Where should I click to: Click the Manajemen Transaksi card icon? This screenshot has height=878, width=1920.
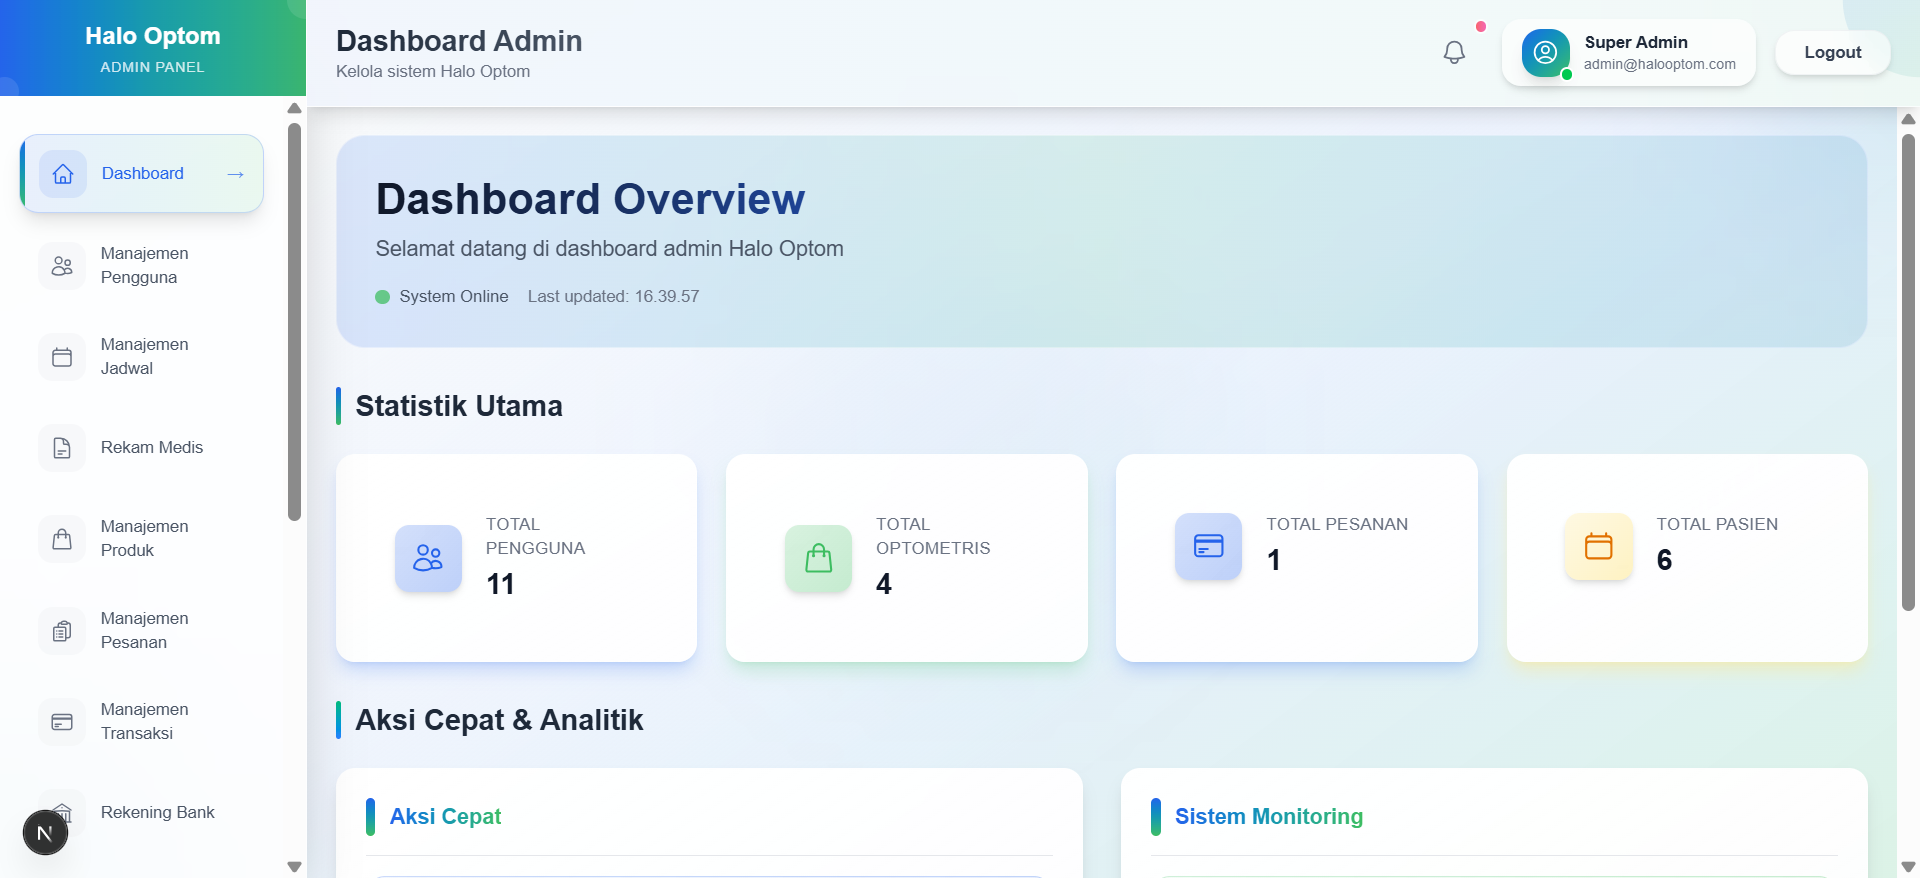coord(62,722)
